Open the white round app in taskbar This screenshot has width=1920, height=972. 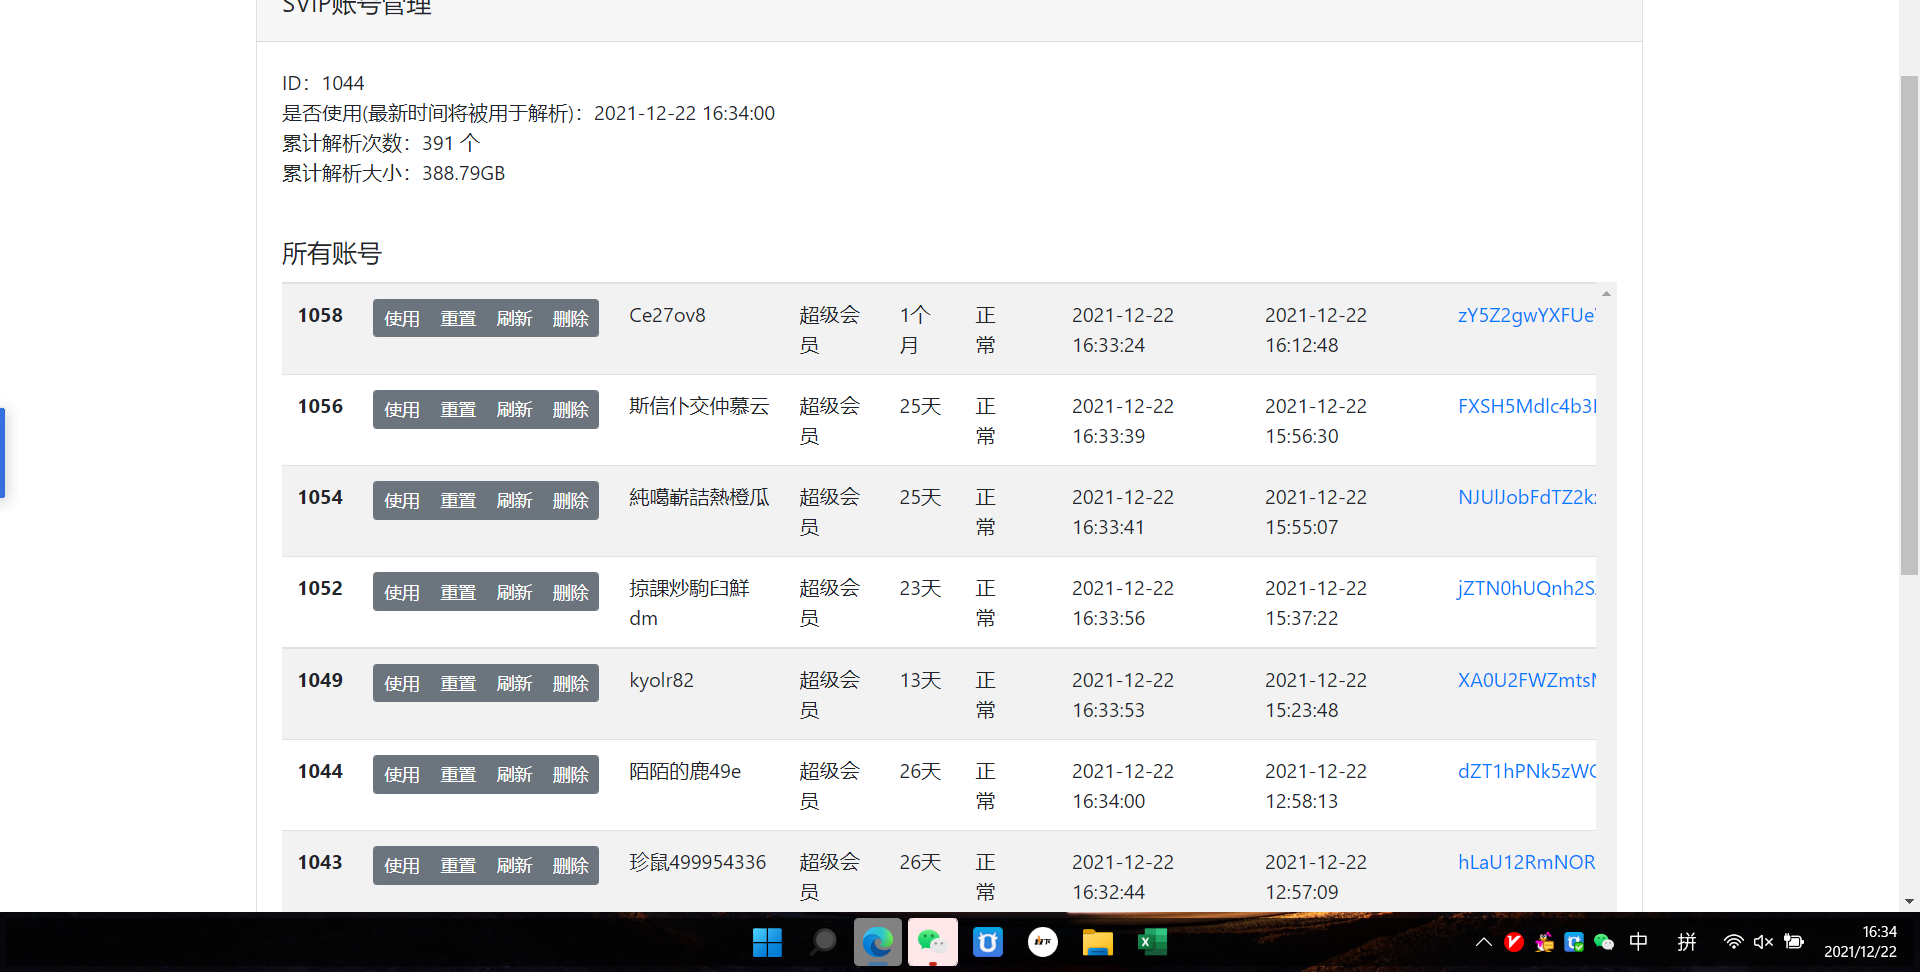tap(1043, 942)
